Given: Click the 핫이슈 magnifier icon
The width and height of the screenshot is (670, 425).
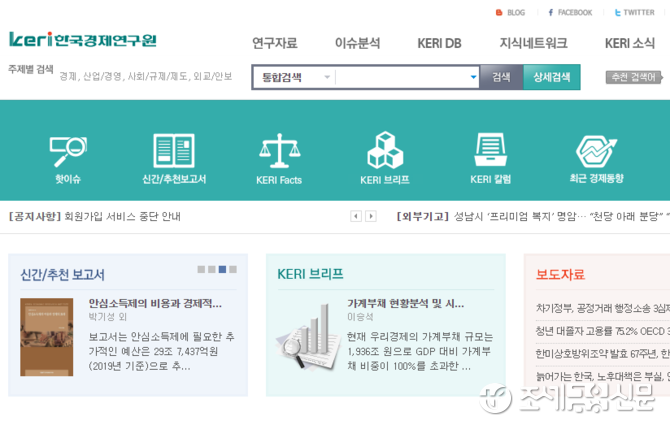Looking at the screenshot, I should pos(68,151).
